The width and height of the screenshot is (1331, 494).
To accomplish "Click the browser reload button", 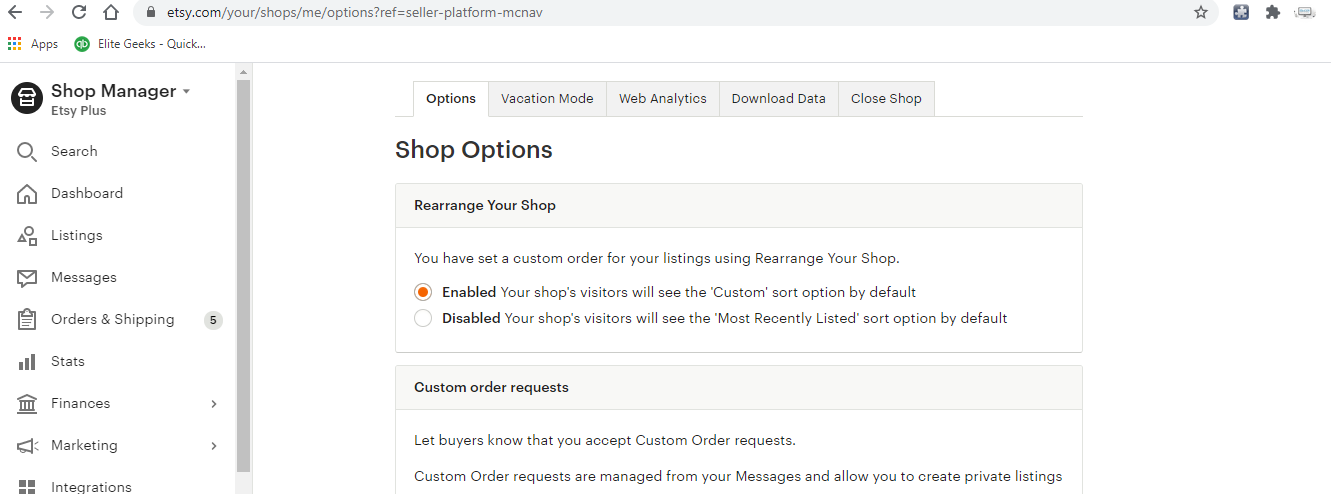I will pyautogui.click(x=79, y=13).
